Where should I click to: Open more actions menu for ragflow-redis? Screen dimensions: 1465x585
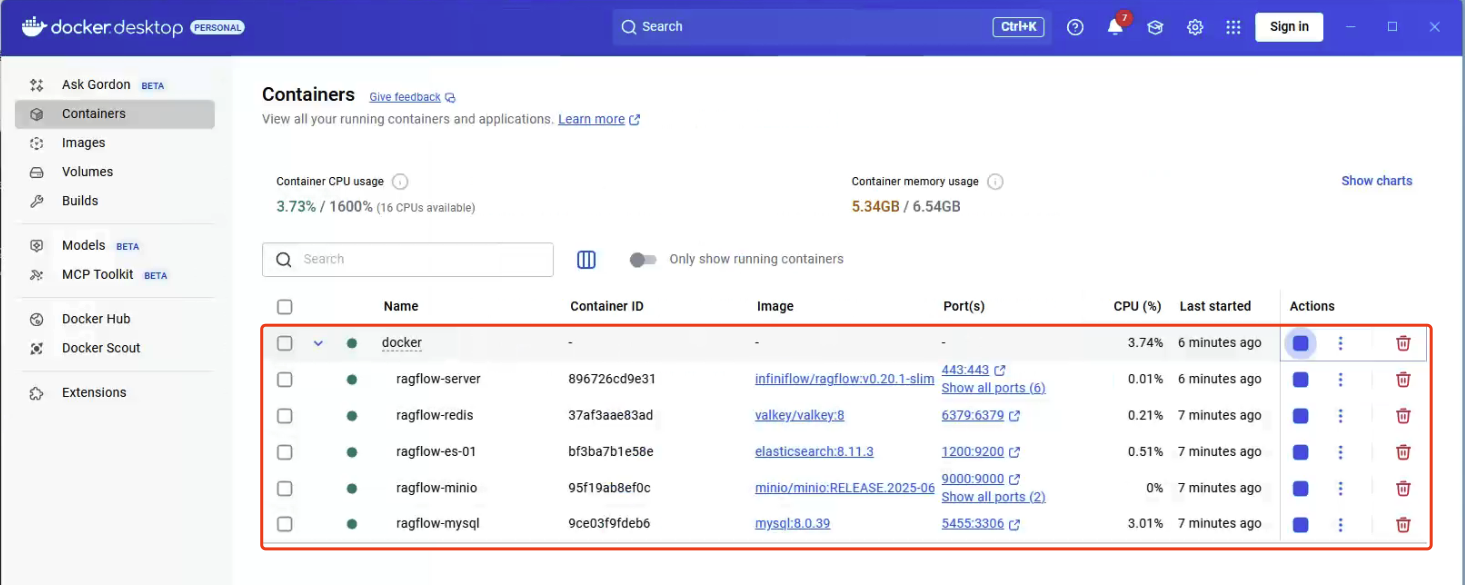pos(1340,416)
